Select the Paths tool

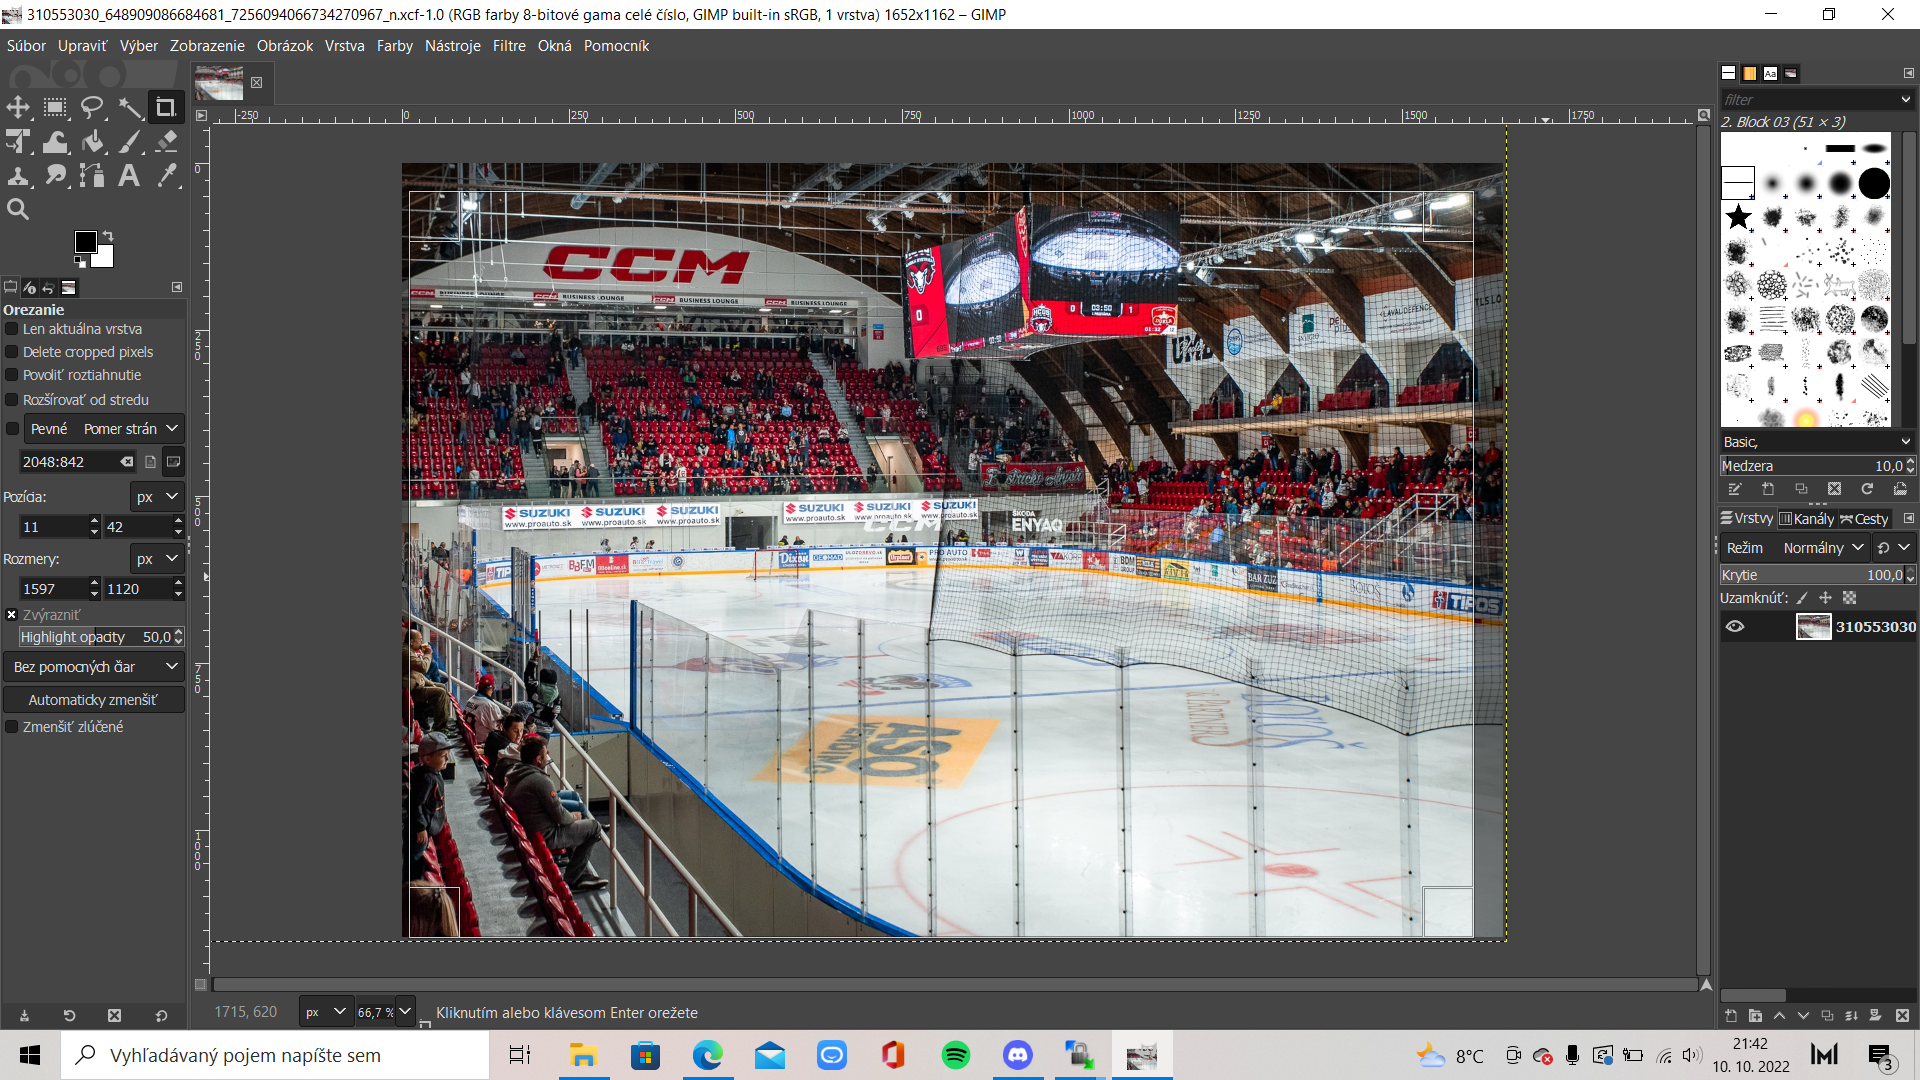pyautogui.click(x=92, y=176)
